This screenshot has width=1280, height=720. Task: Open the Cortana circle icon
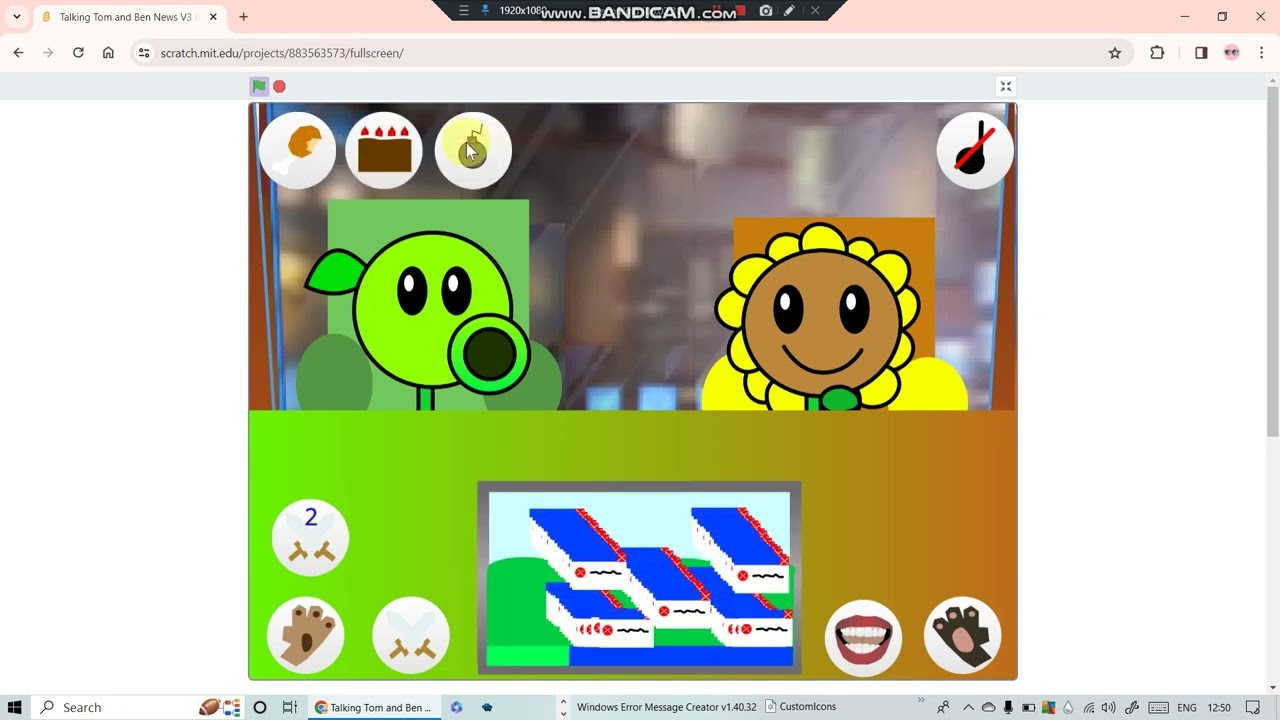click(260, 707)
